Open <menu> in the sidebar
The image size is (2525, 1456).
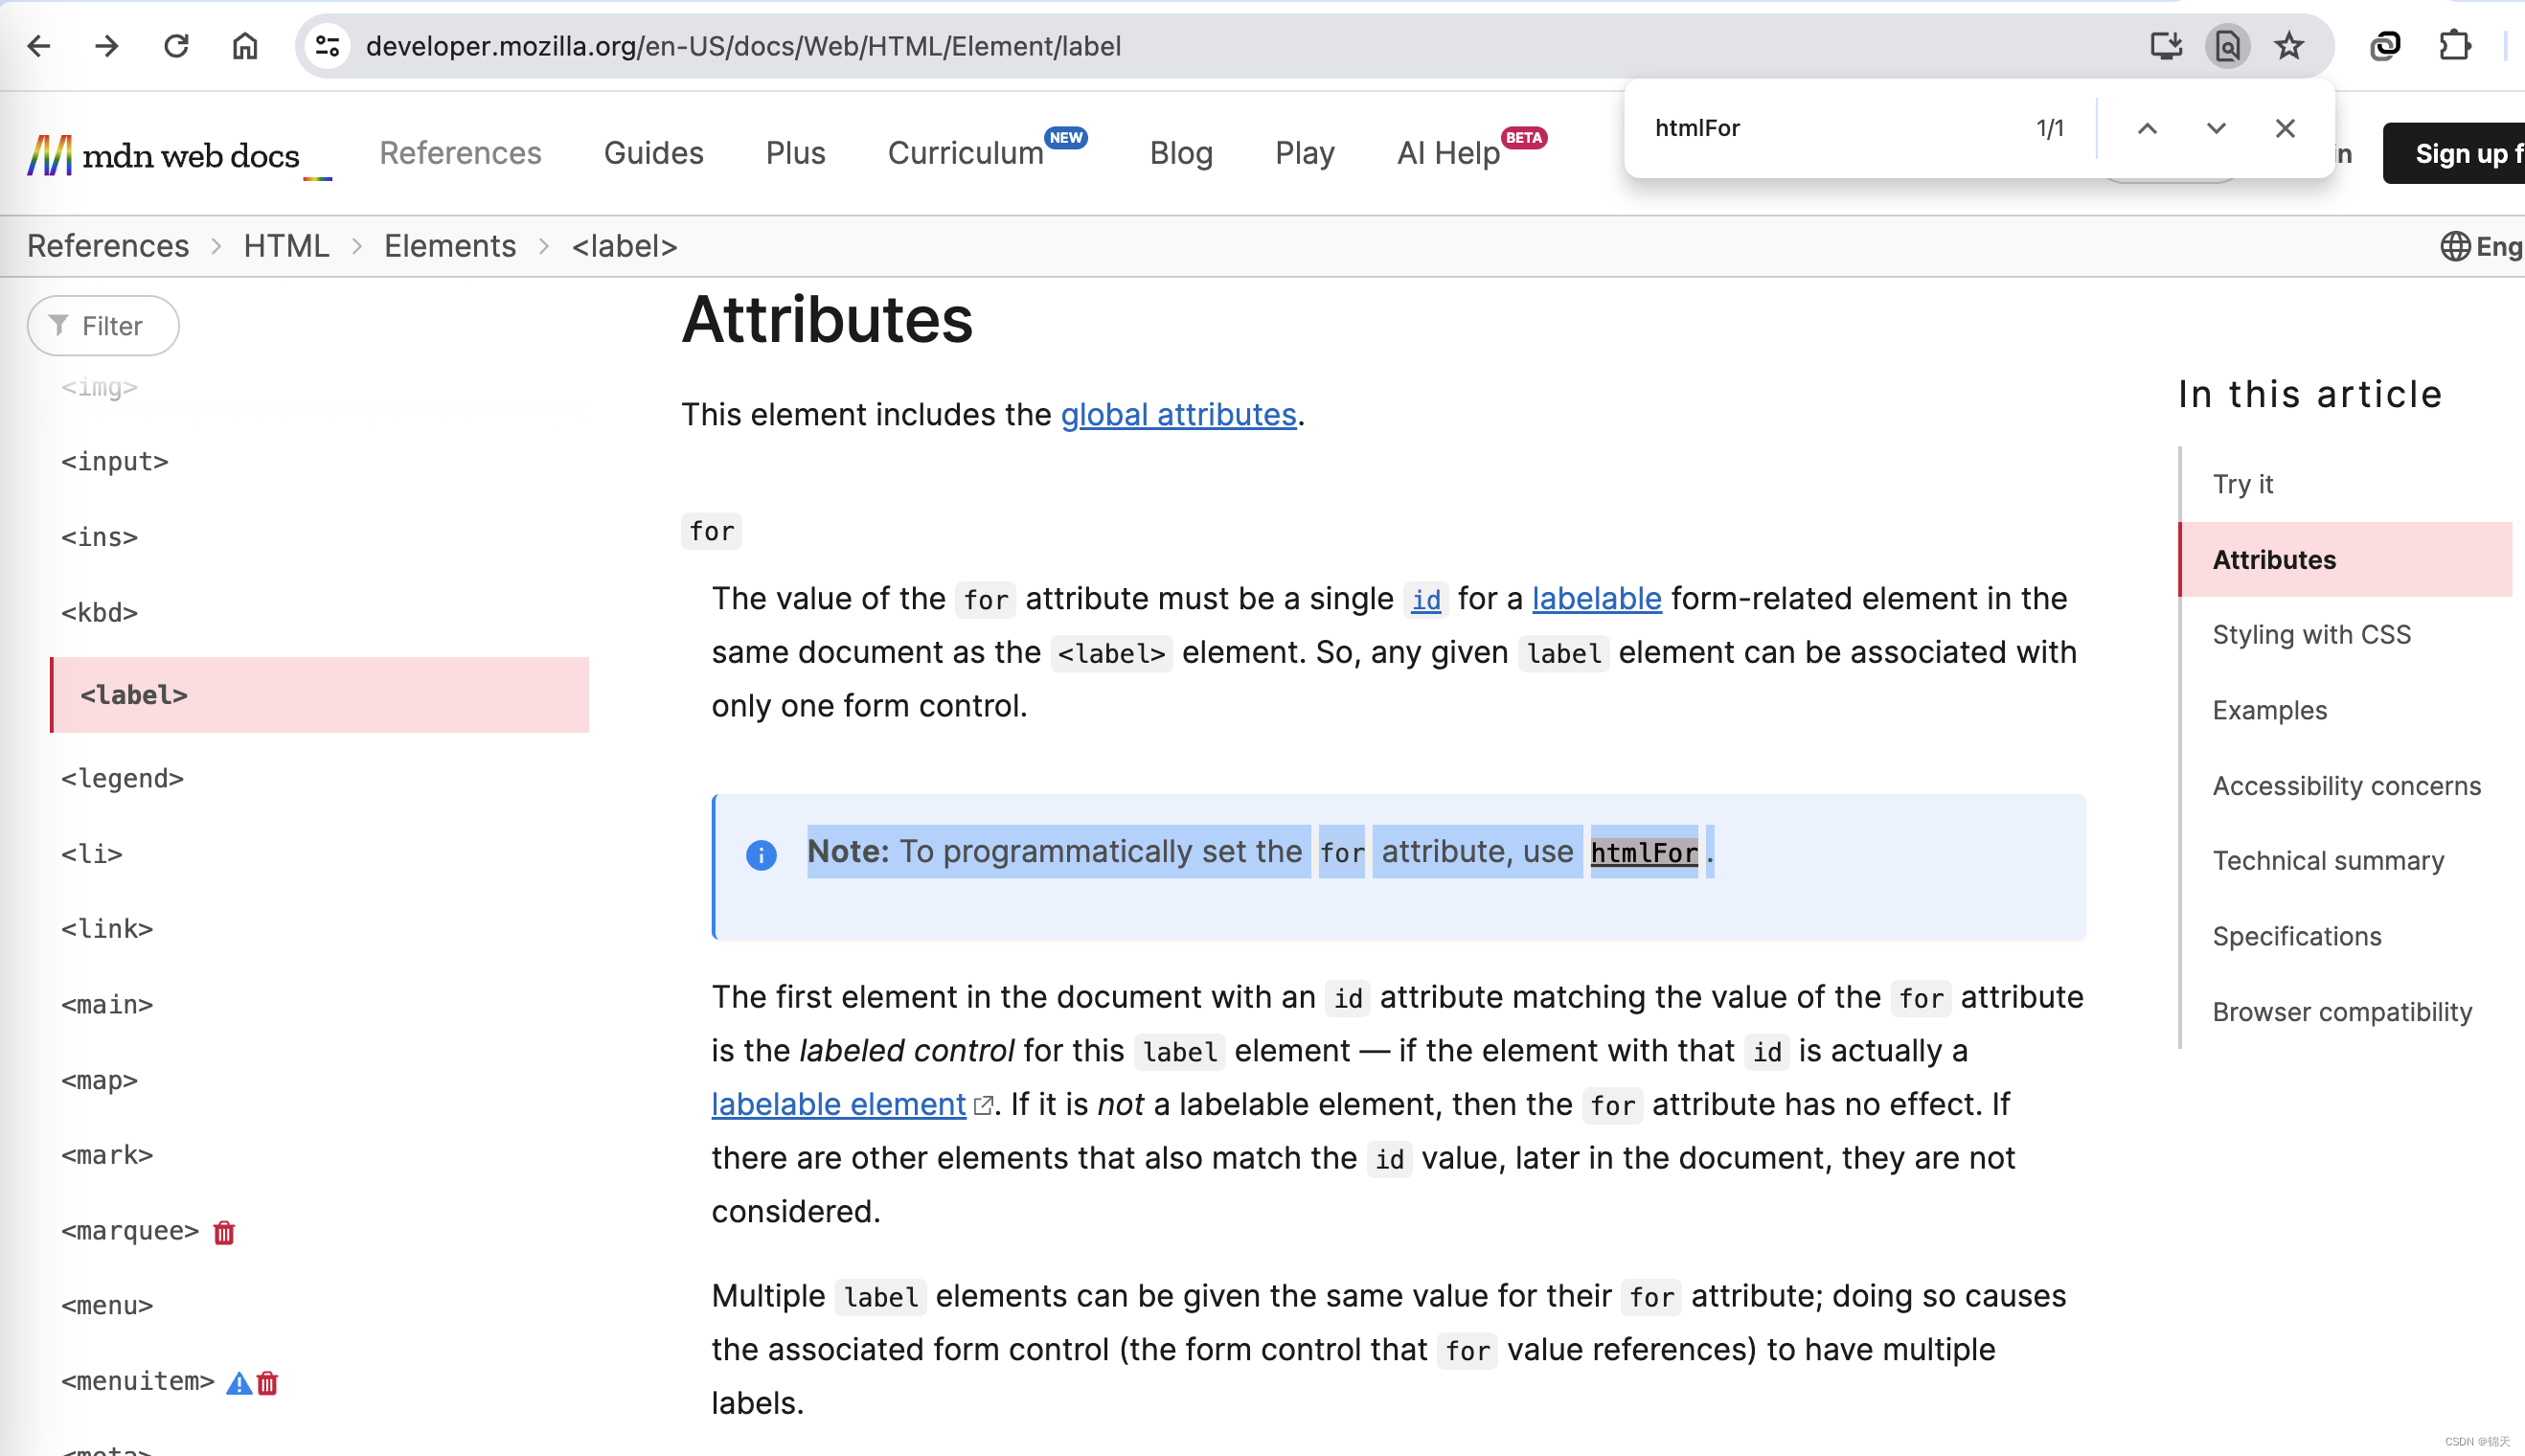click(107, 1306)
